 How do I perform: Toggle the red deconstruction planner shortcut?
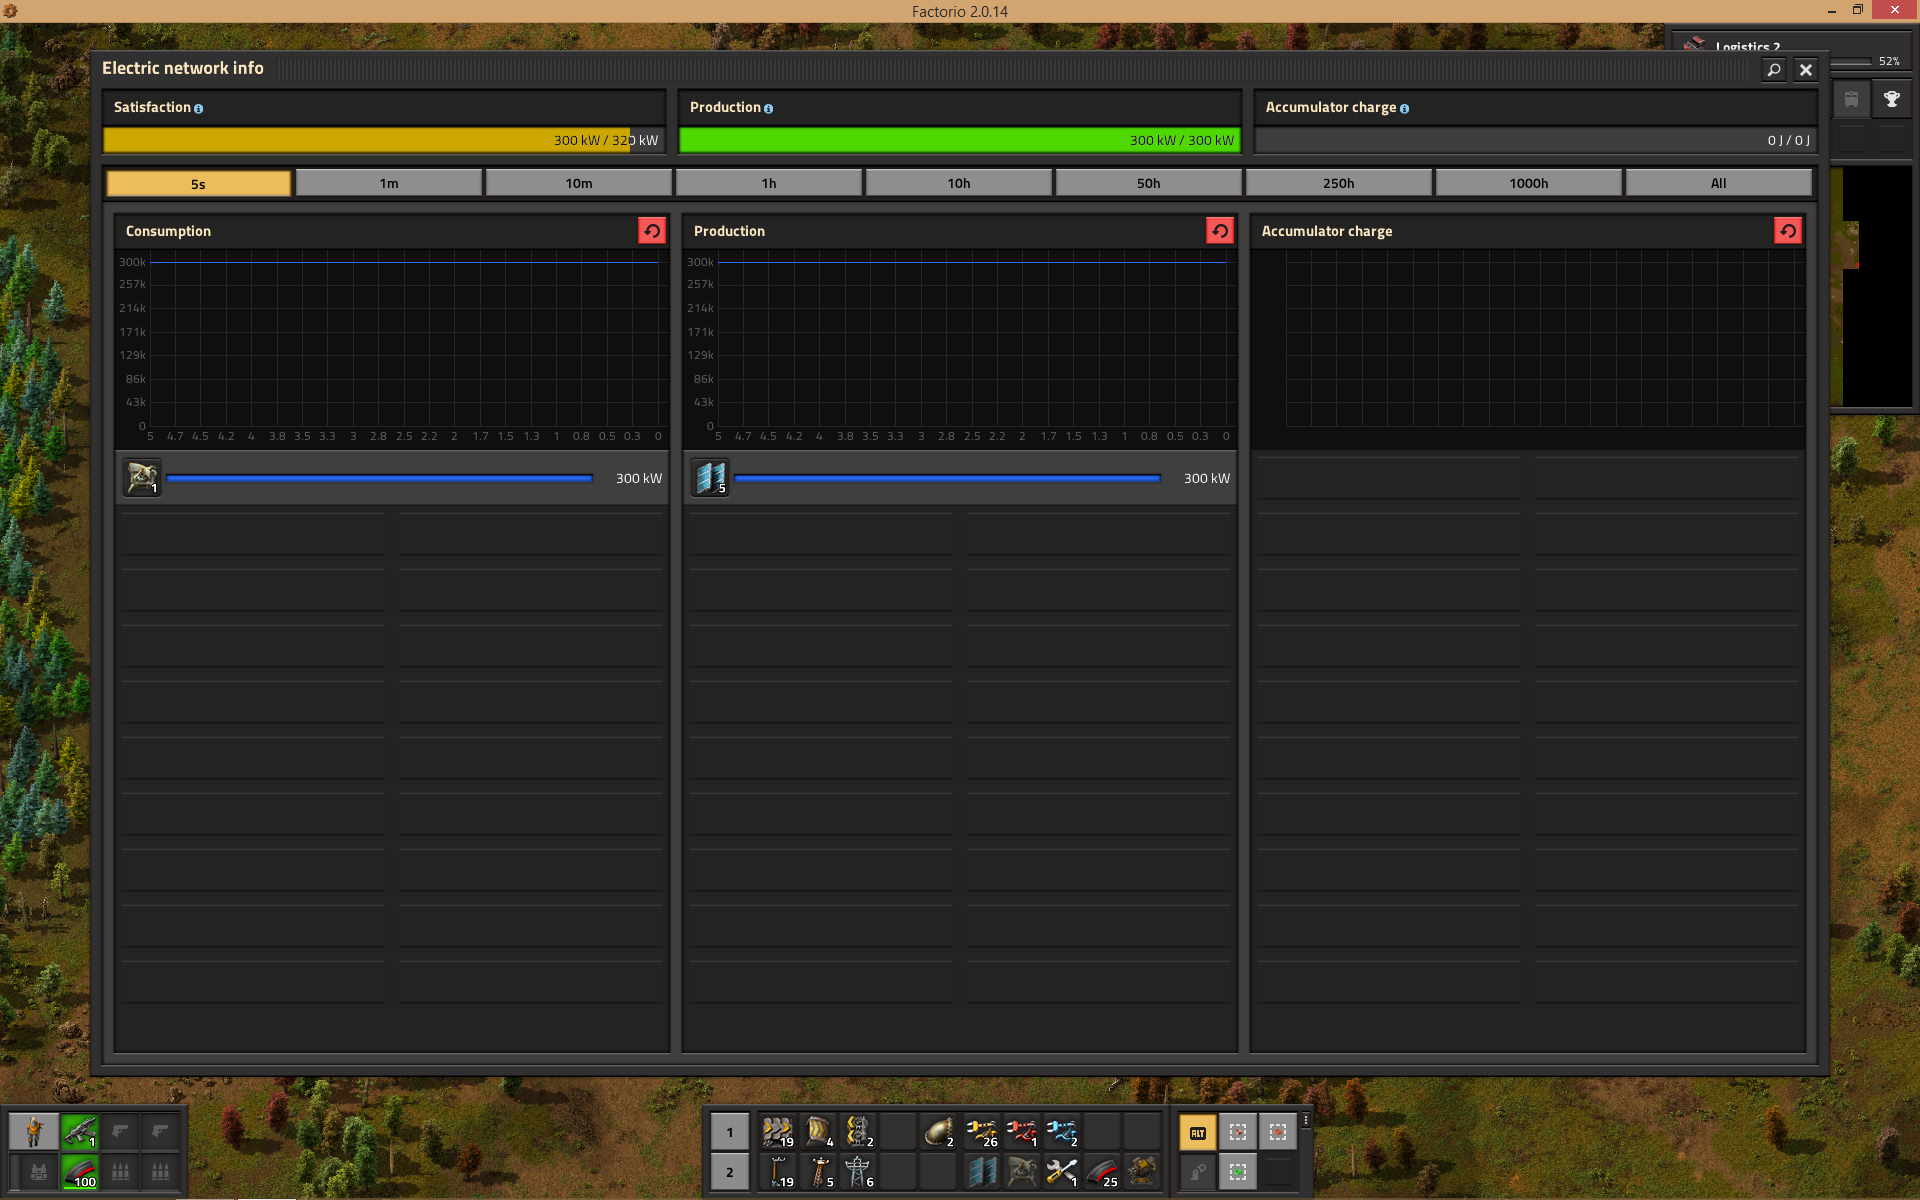(1278, 1132)
